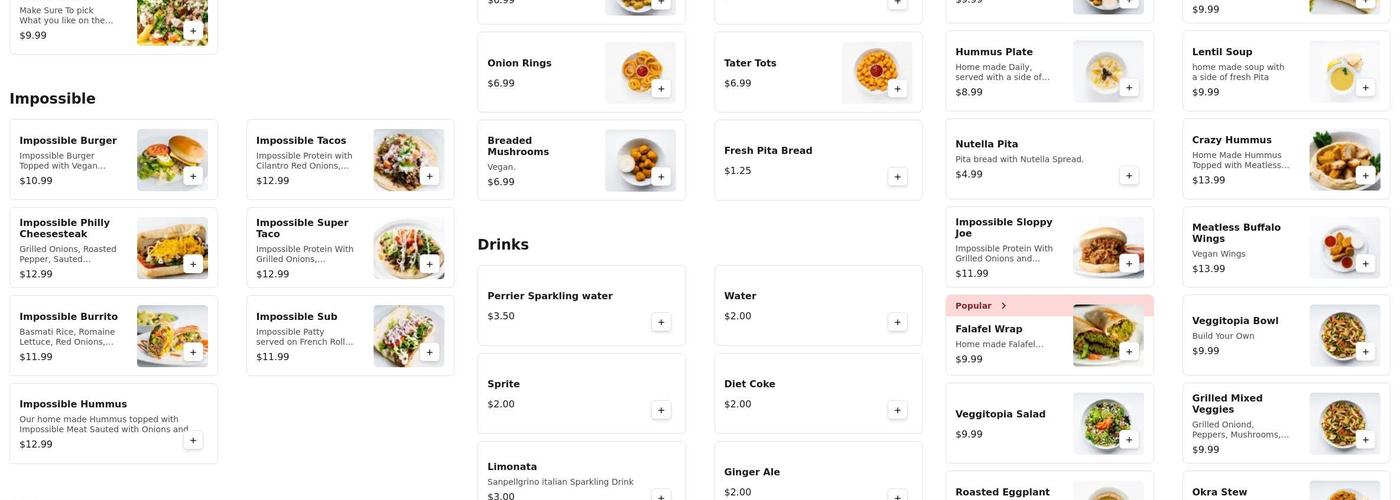Add Onion Rings with plus button
Viewport: 1400px width, 500px height.
tap(660, 88)
